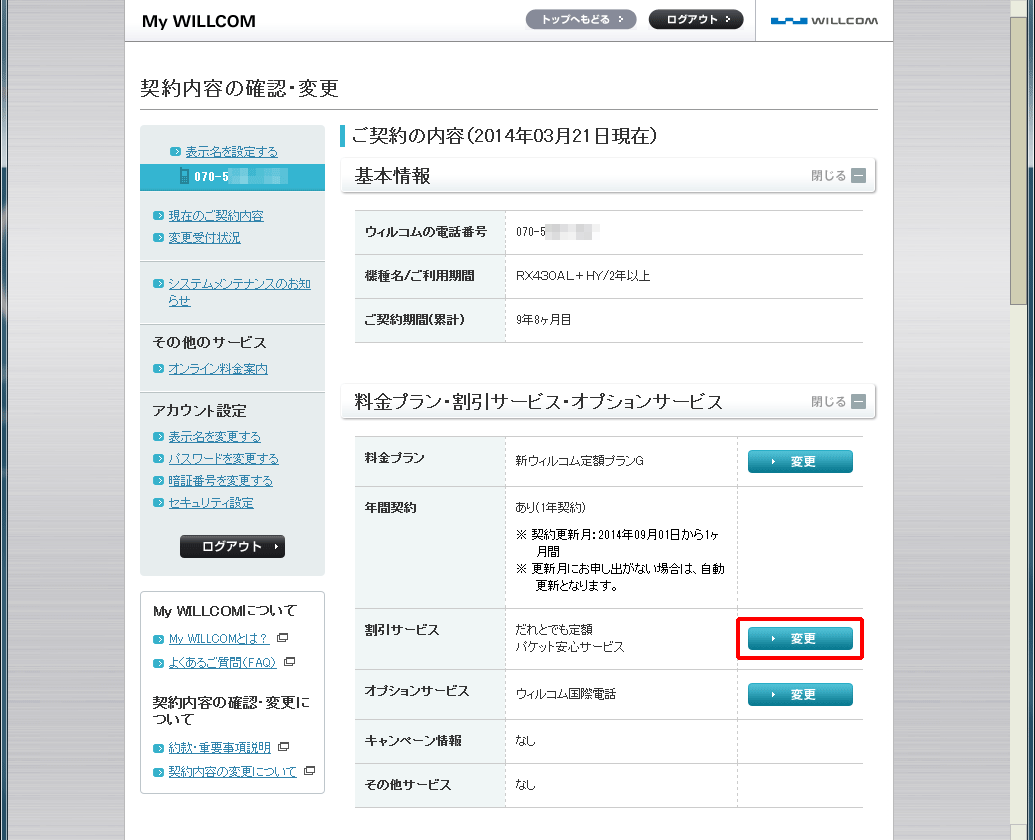Screen dimensions: 1035x840
Task: Click the その他サービス row label
Action: [408, 785]
